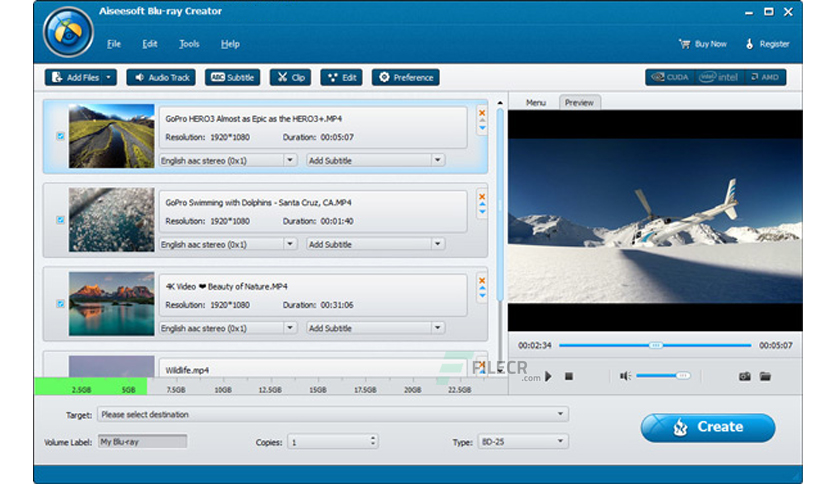Click the Create burn button
Image resolution: width=836 pixels, height=484 pixels.
coord(708,427)
